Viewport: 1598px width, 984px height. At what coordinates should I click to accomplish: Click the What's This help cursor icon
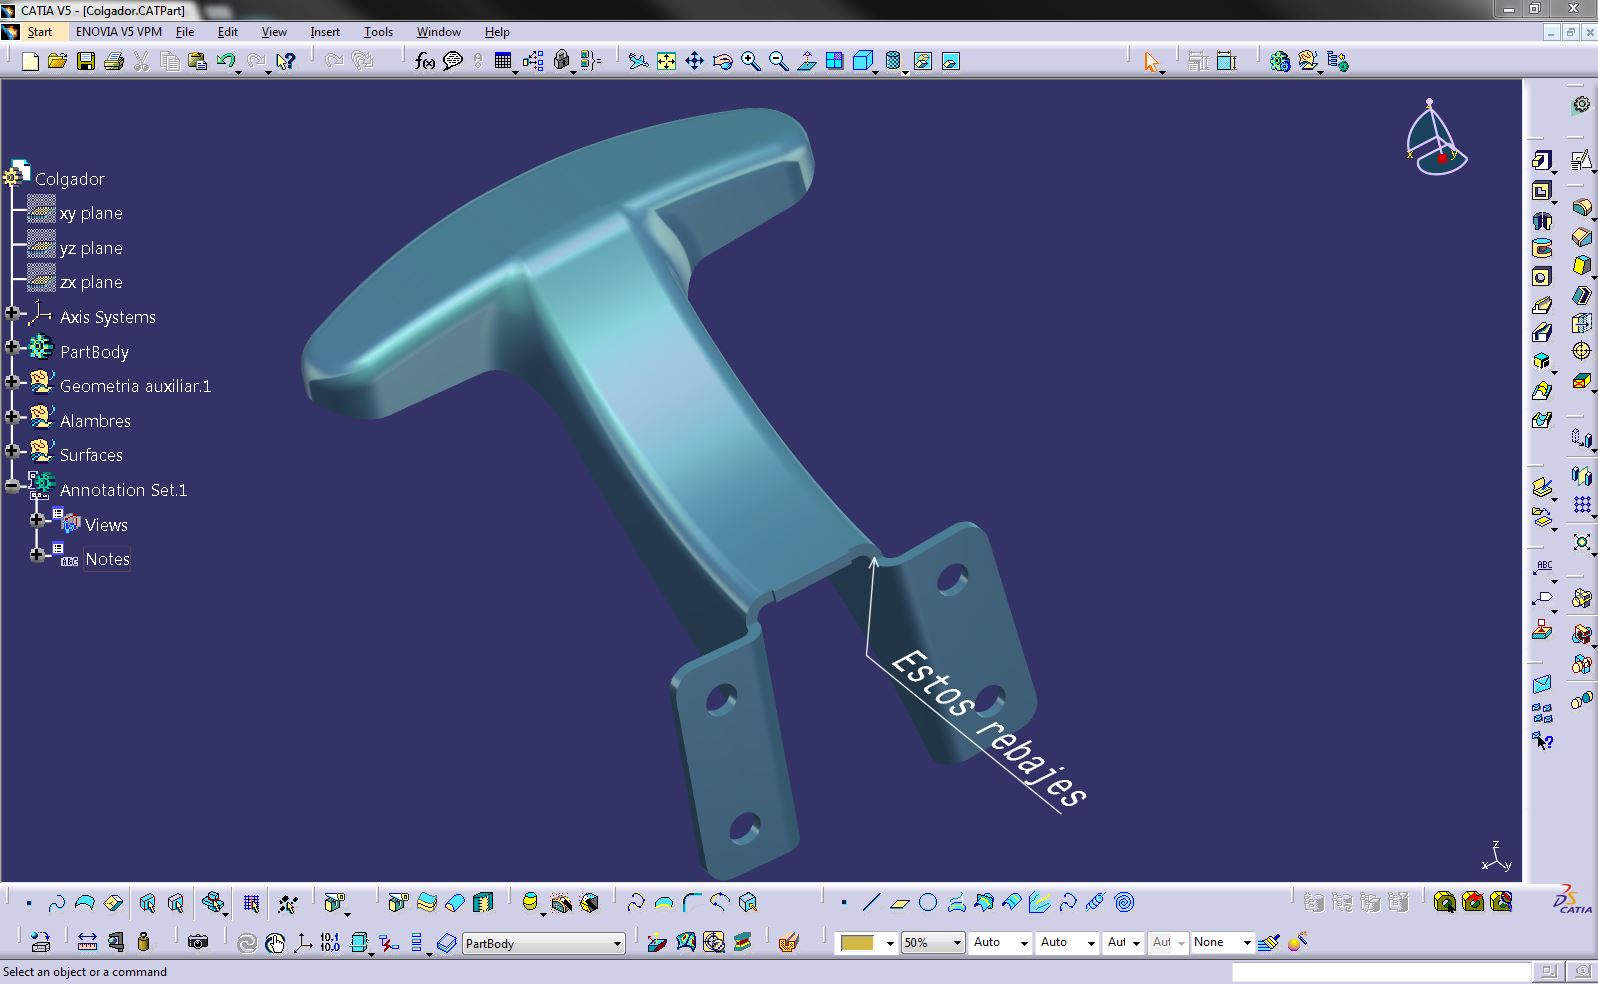pyautogui.click(x=285, y=62)
